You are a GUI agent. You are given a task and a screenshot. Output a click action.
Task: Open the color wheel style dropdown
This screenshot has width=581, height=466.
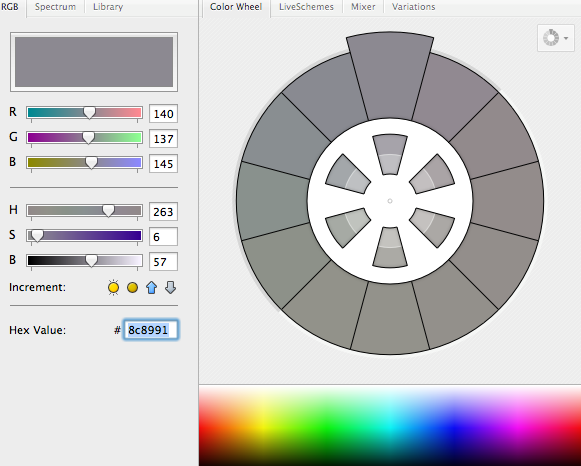(x=555, y=38)
